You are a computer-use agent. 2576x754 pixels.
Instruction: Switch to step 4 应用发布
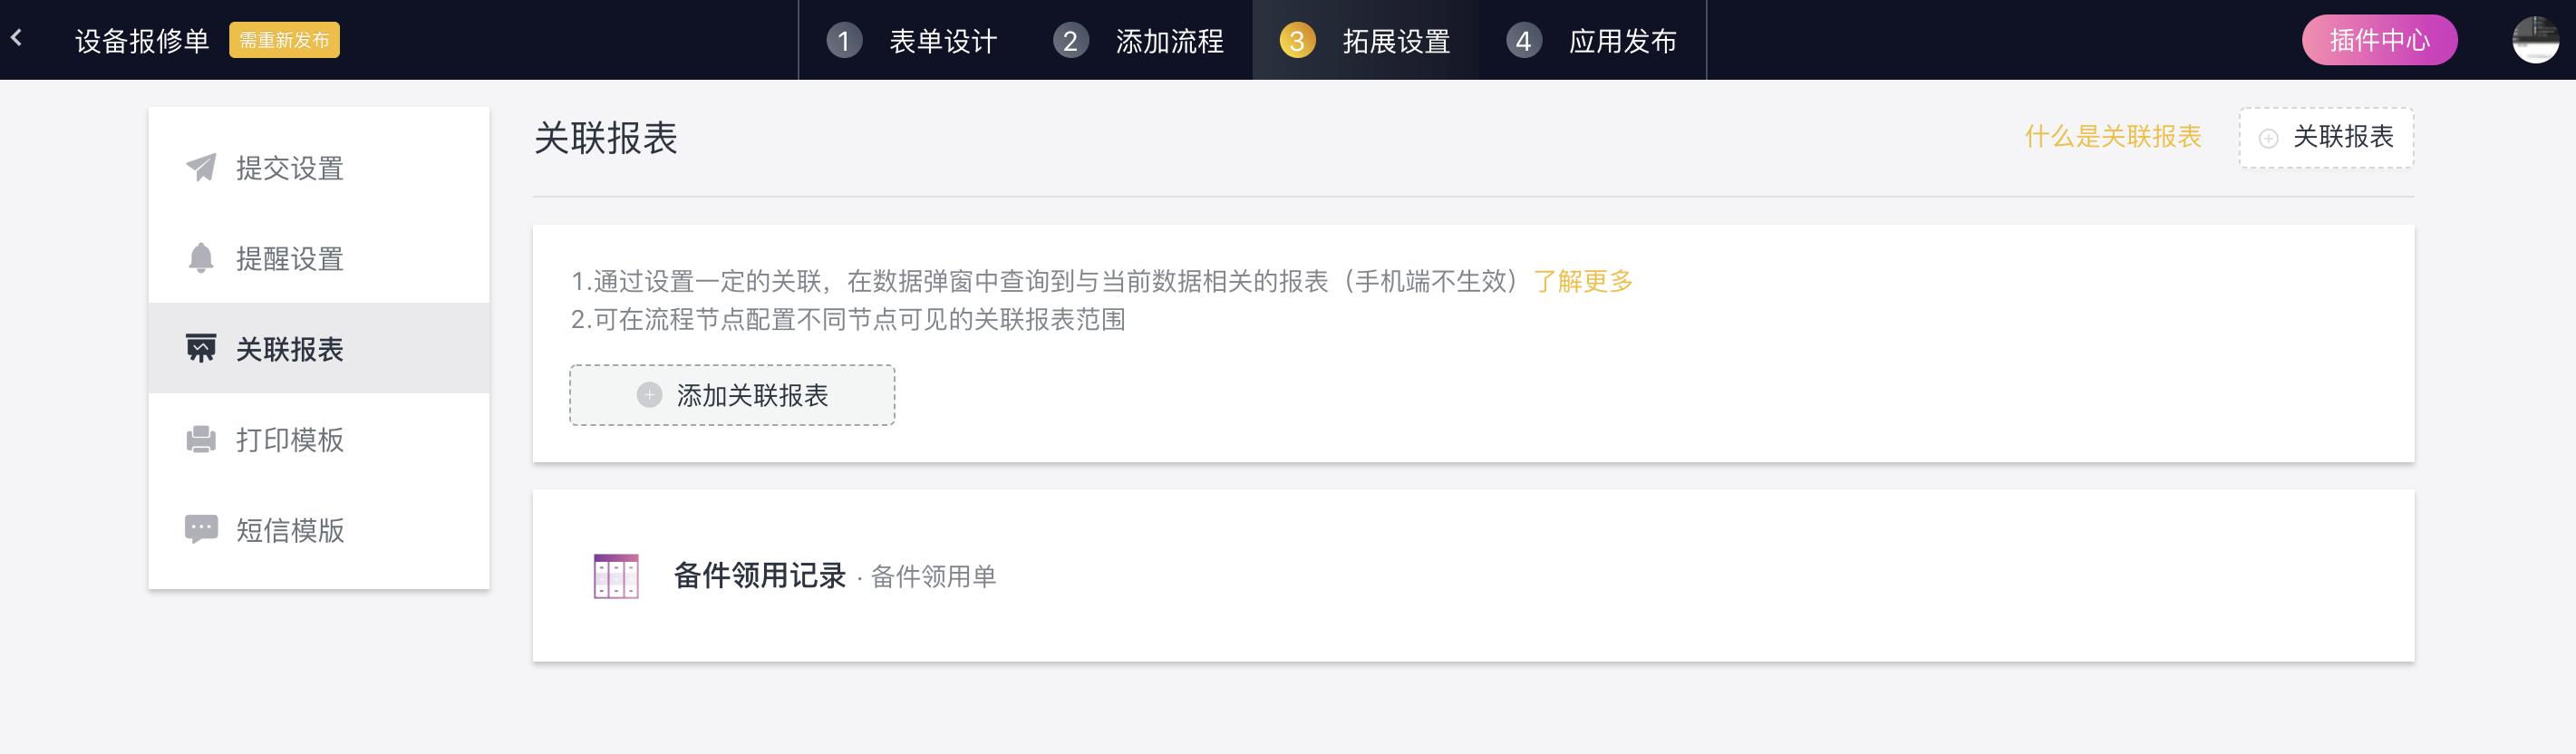pyautogui.click(x=1593, y=41)
